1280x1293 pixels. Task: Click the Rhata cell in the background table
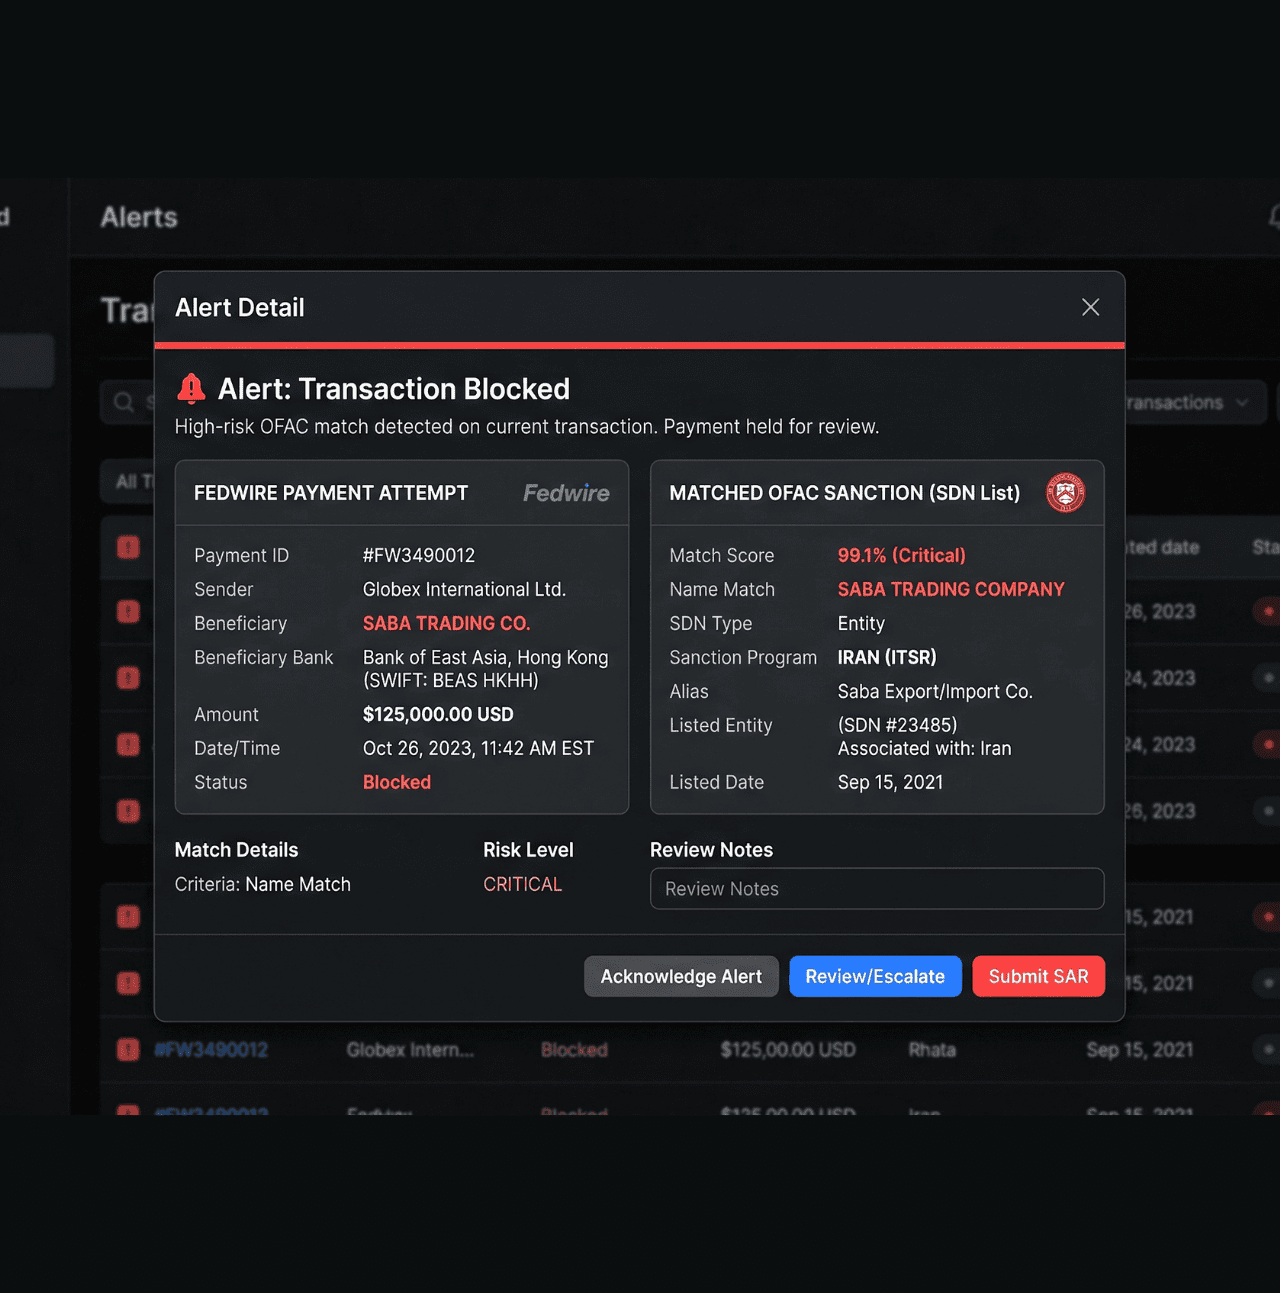click(932, 1050)
